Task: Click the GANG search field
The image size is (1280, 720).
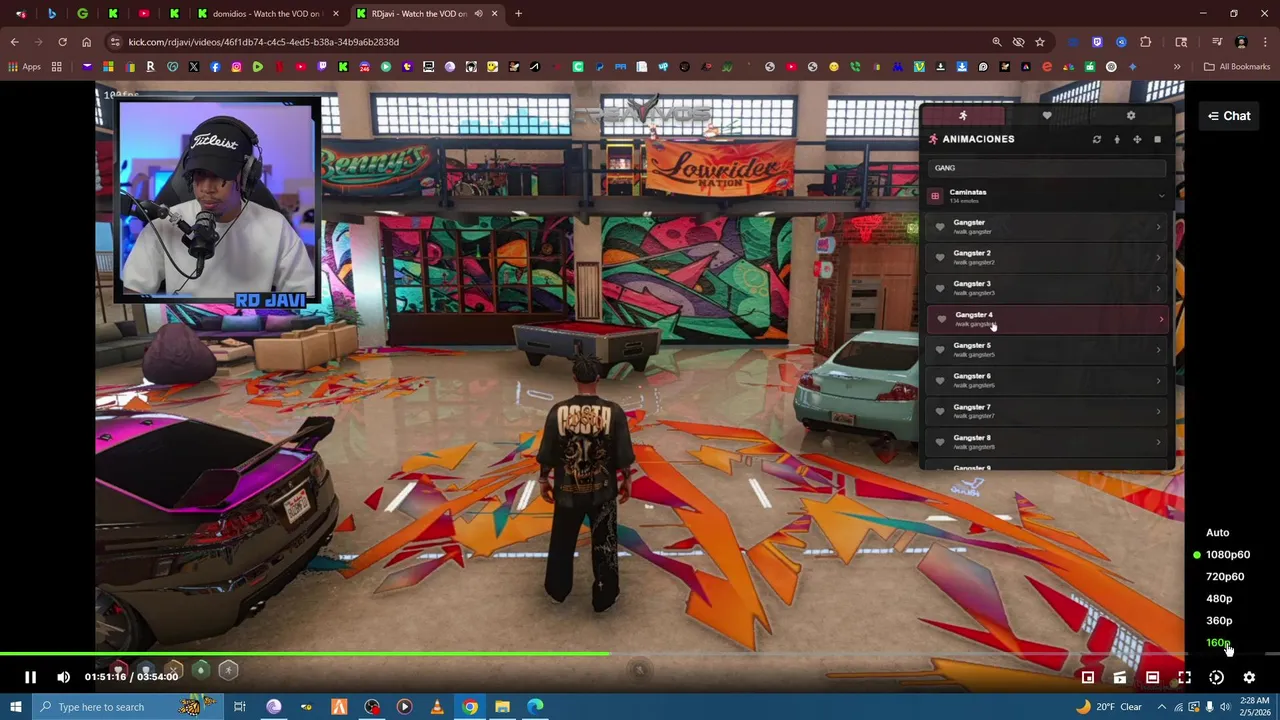Action: 1047,168
